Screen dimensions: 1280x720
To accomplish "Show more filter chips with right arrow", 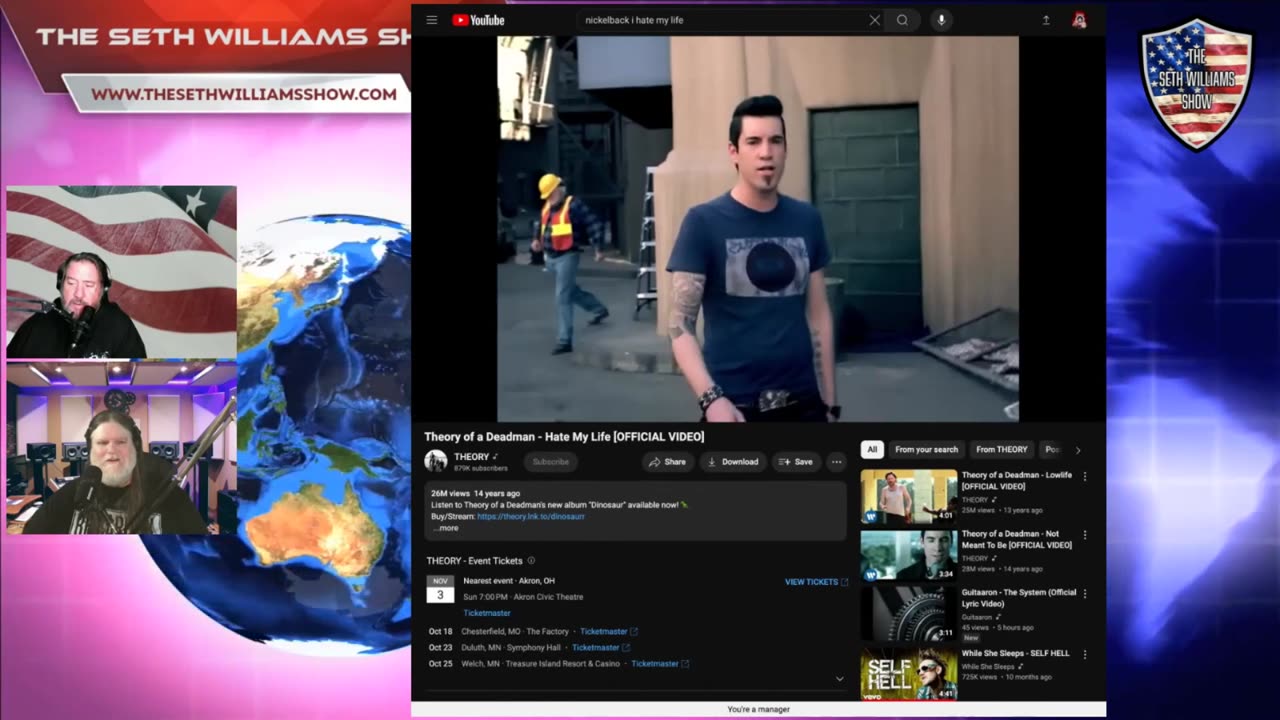I will pos(1077,450).
